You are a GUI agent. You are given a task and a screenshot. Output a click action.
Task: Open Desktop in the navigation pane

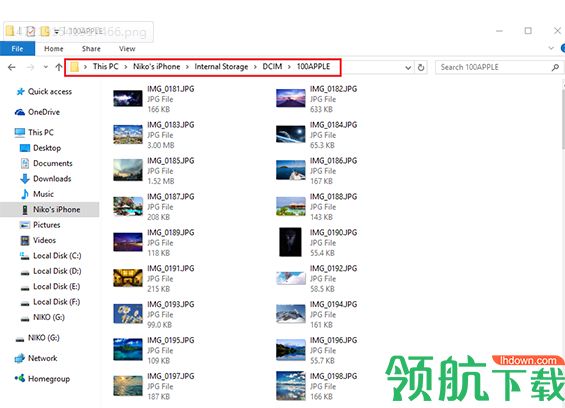(40, 148)
